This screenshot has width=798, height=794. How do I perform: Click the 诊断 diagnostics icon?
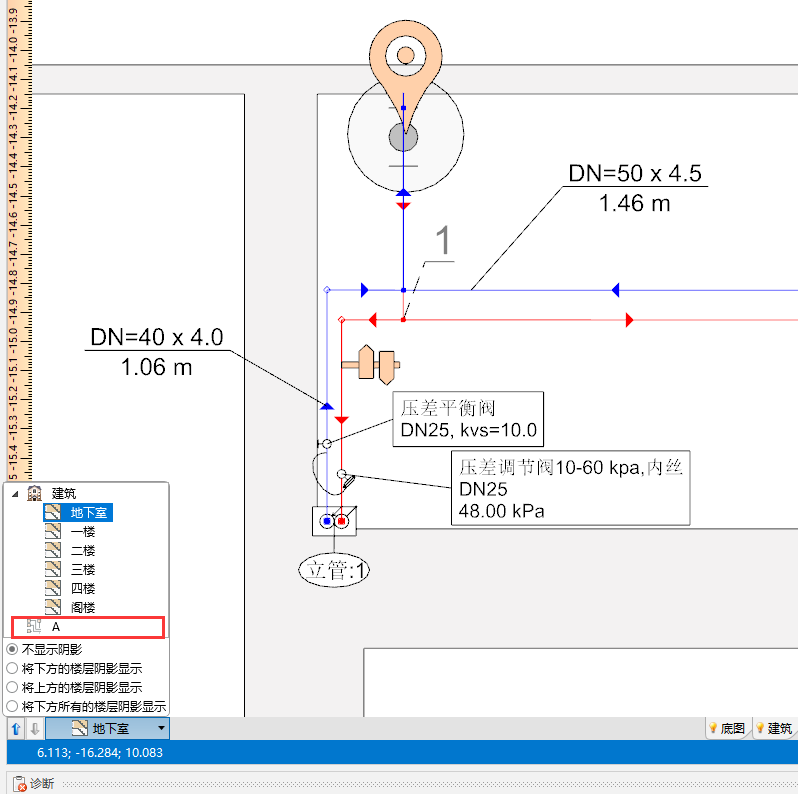[19, 783]
